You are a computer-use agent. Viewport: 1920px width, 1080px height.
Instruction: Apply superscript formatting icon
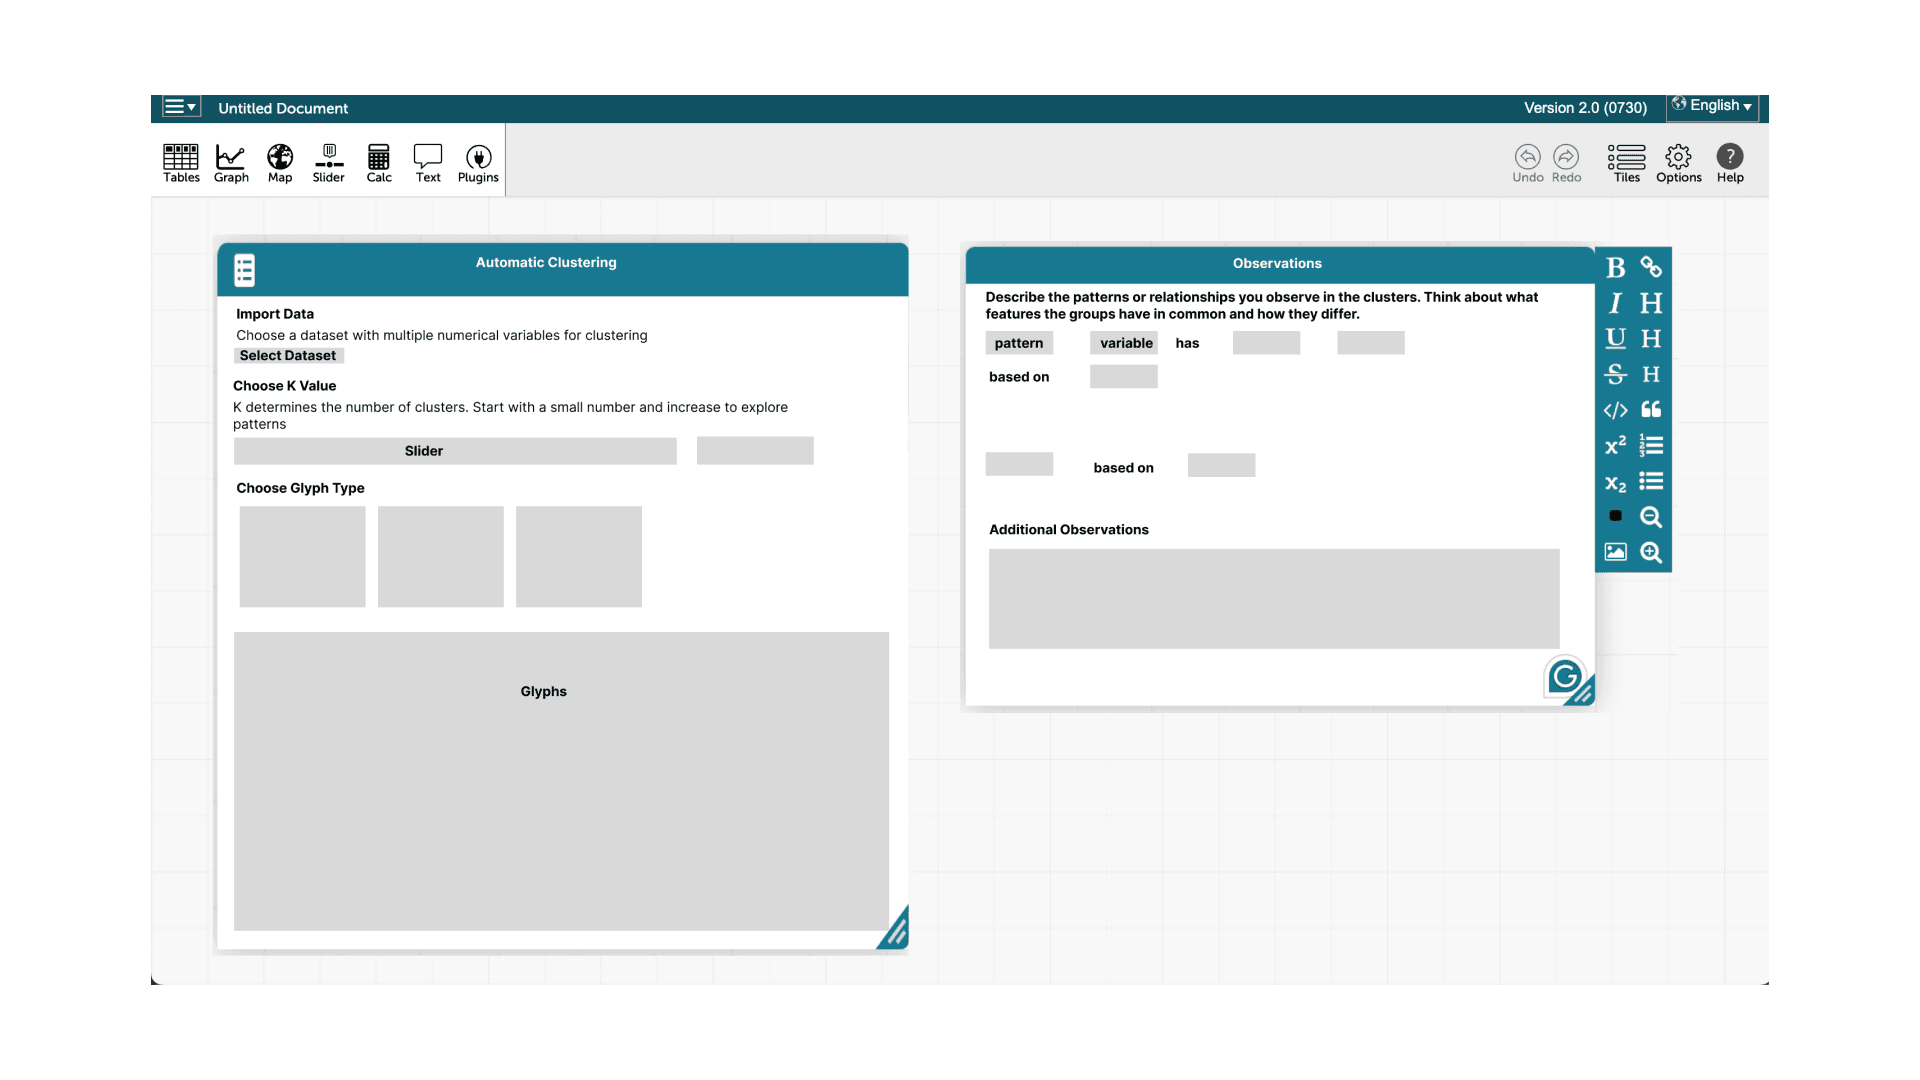point(1615,446)
